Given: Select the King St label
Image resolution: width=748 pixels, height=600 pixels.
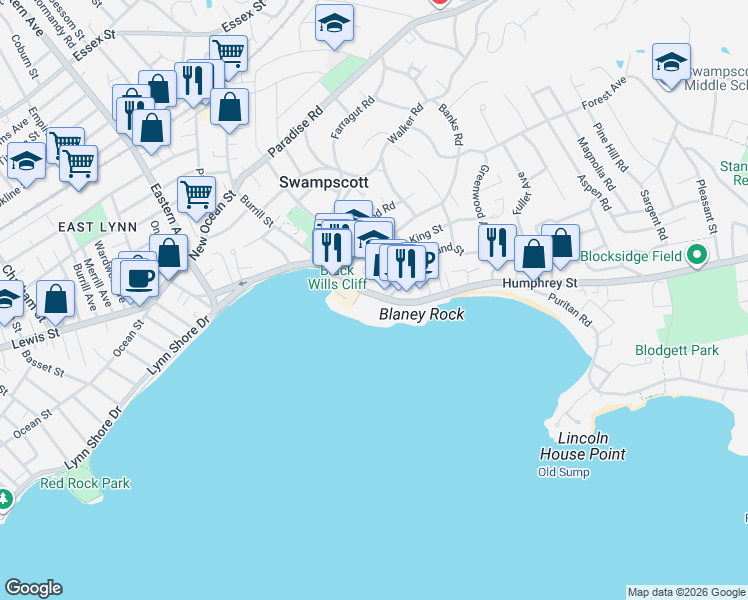Looking at the screenshot, I should point(426,234).
